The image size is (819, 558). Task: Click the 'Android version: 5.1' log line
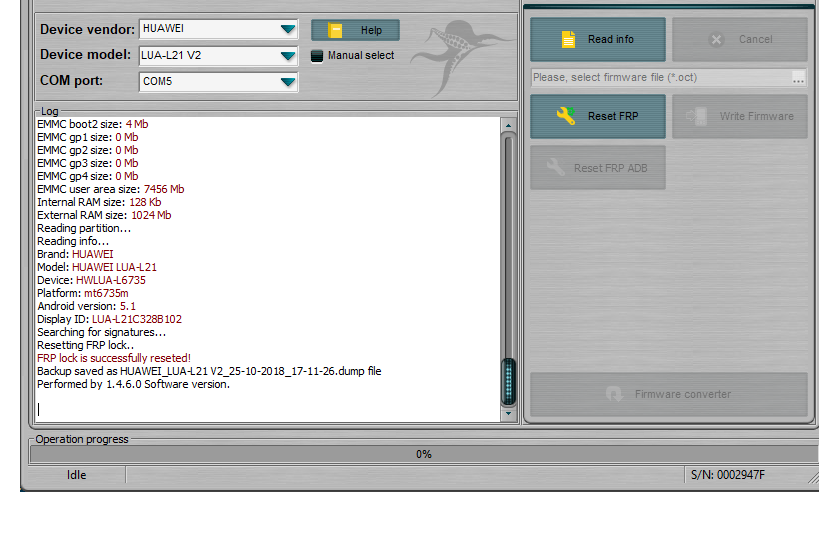pyautogui.click(x=86, y=306)
